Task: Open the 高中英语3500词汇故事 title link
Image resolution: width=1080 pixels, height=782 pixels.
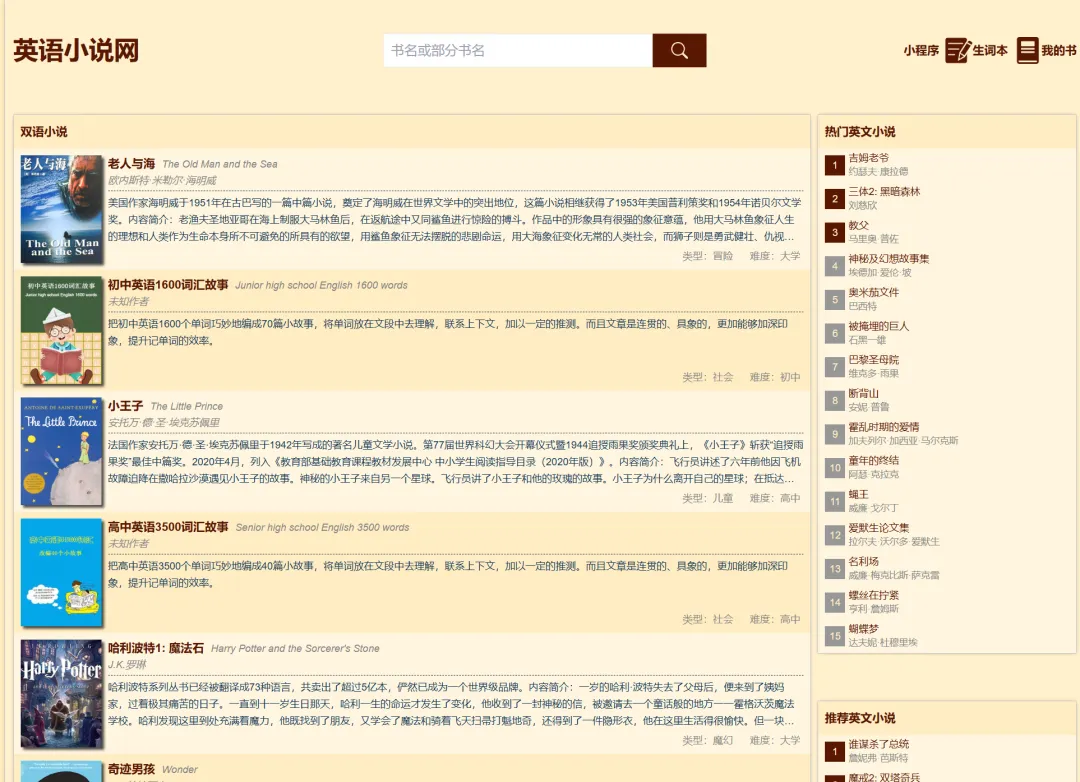Action: click(x=168, y=527)
